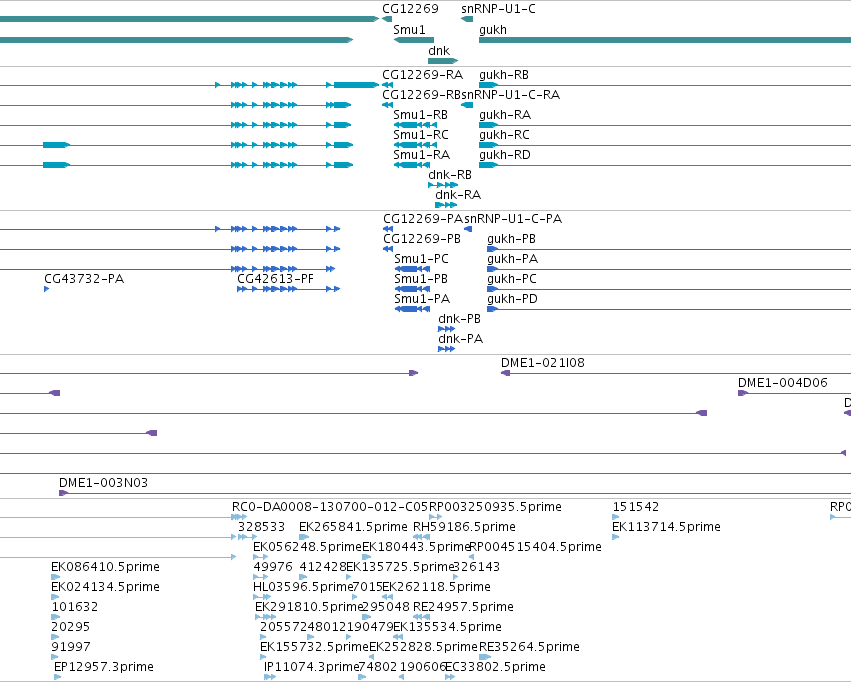Viewport: 851px width, 682px height.
Task: Pick the gukh-RD transcript label
Action: (x=505, y=155)
